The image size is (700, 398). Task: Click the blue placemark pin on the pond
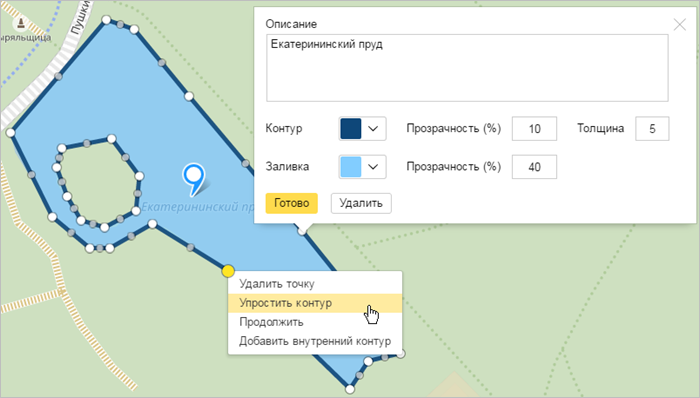[x=194, y=178]
